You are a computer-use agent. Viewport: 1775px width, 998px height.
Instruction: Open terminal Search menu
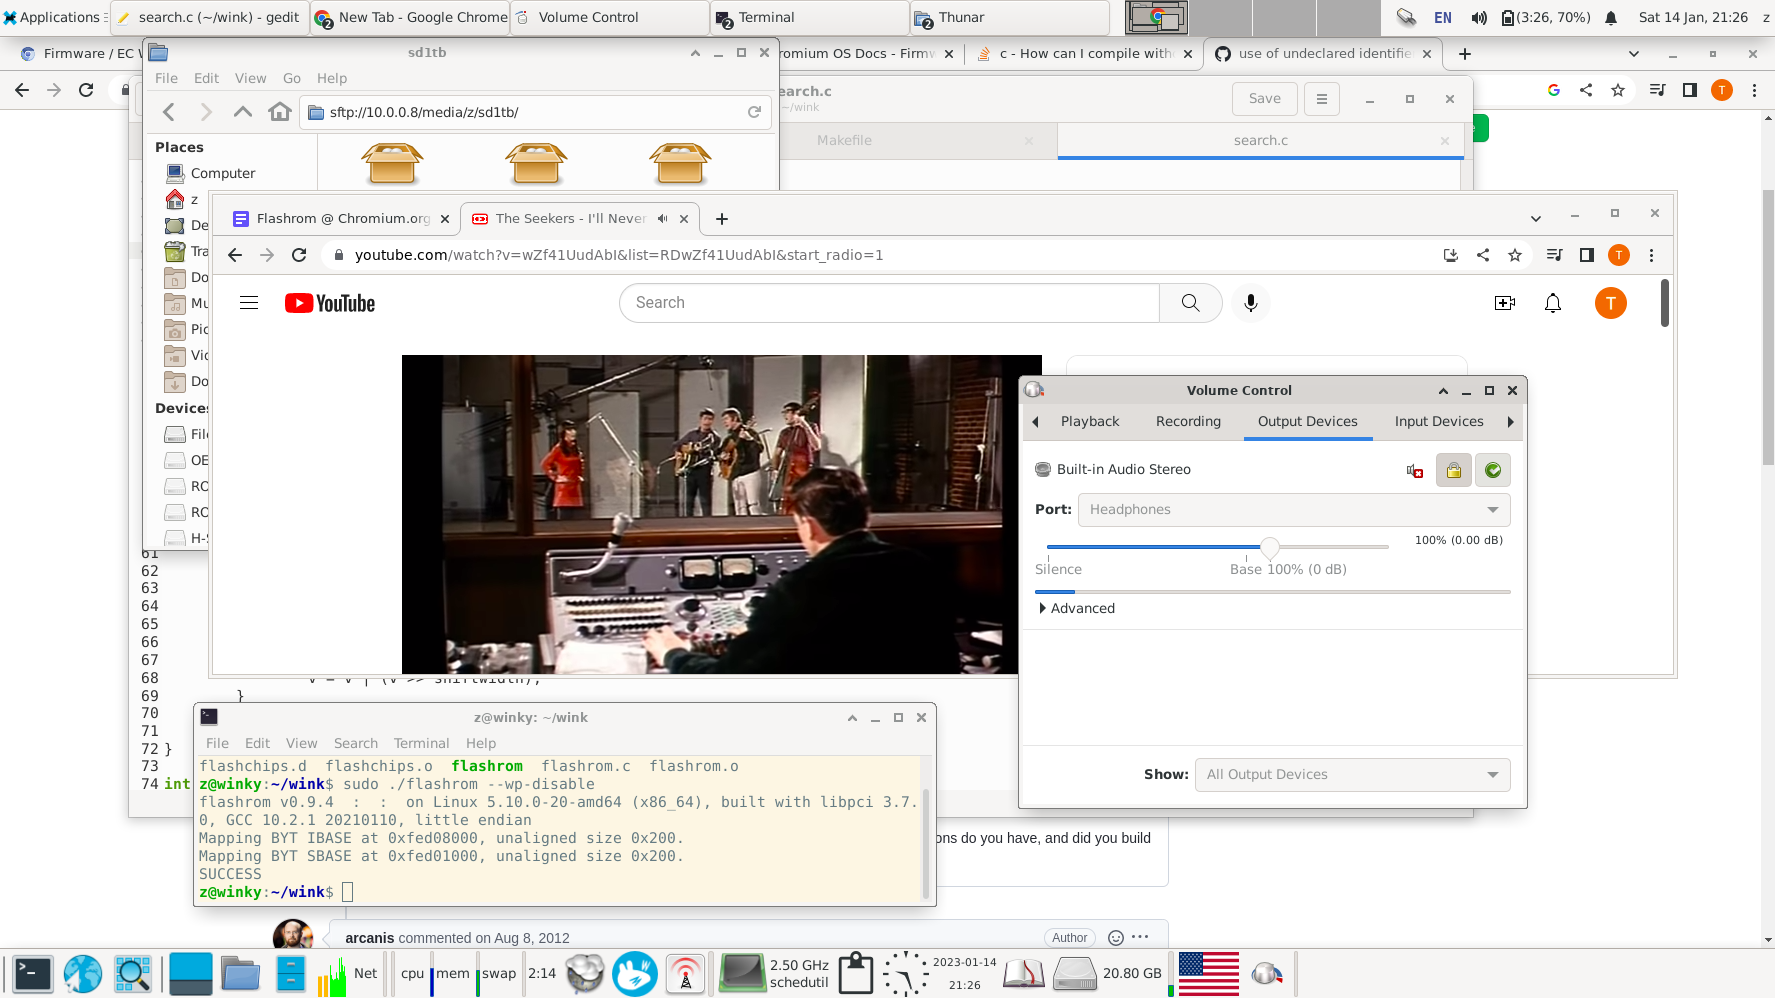tap(355, 743)
